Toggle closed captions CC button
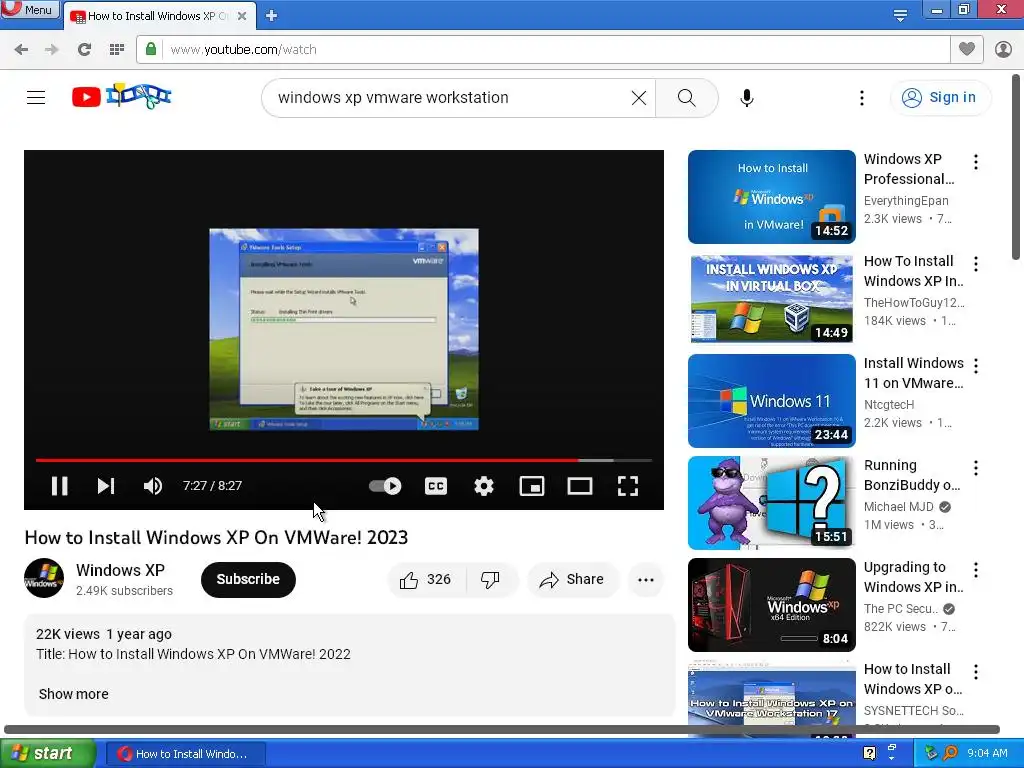The height and width of the screenshot is (768, 1024). (436, 486)
